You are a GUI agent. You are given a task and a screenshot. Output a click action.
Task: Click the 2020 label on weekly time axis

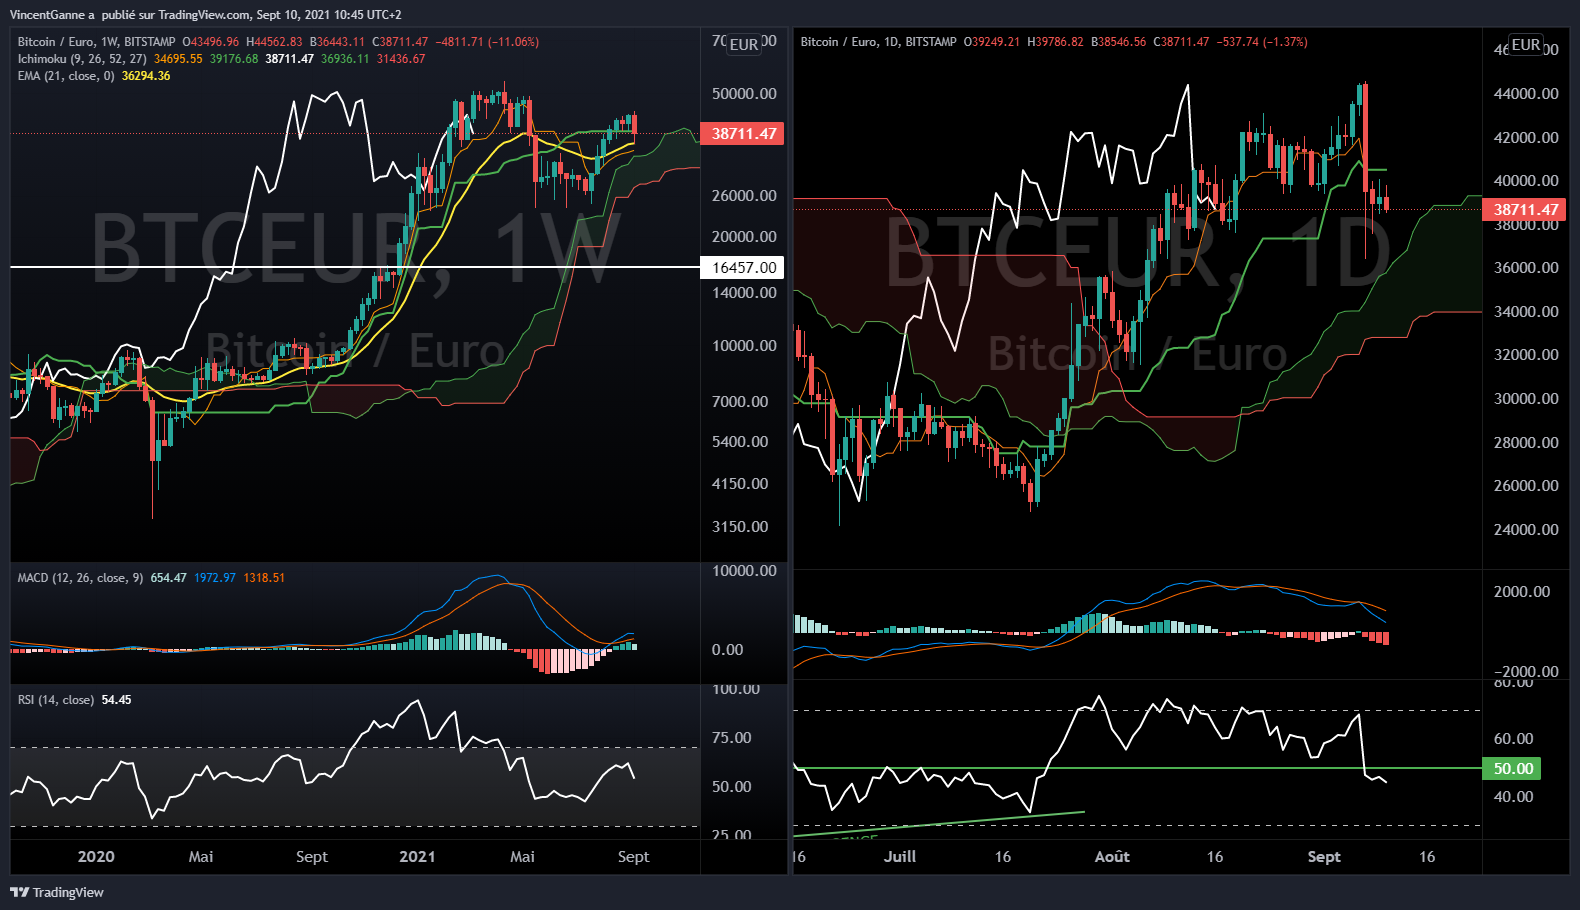pyautogui.click(x=96, y=857)
